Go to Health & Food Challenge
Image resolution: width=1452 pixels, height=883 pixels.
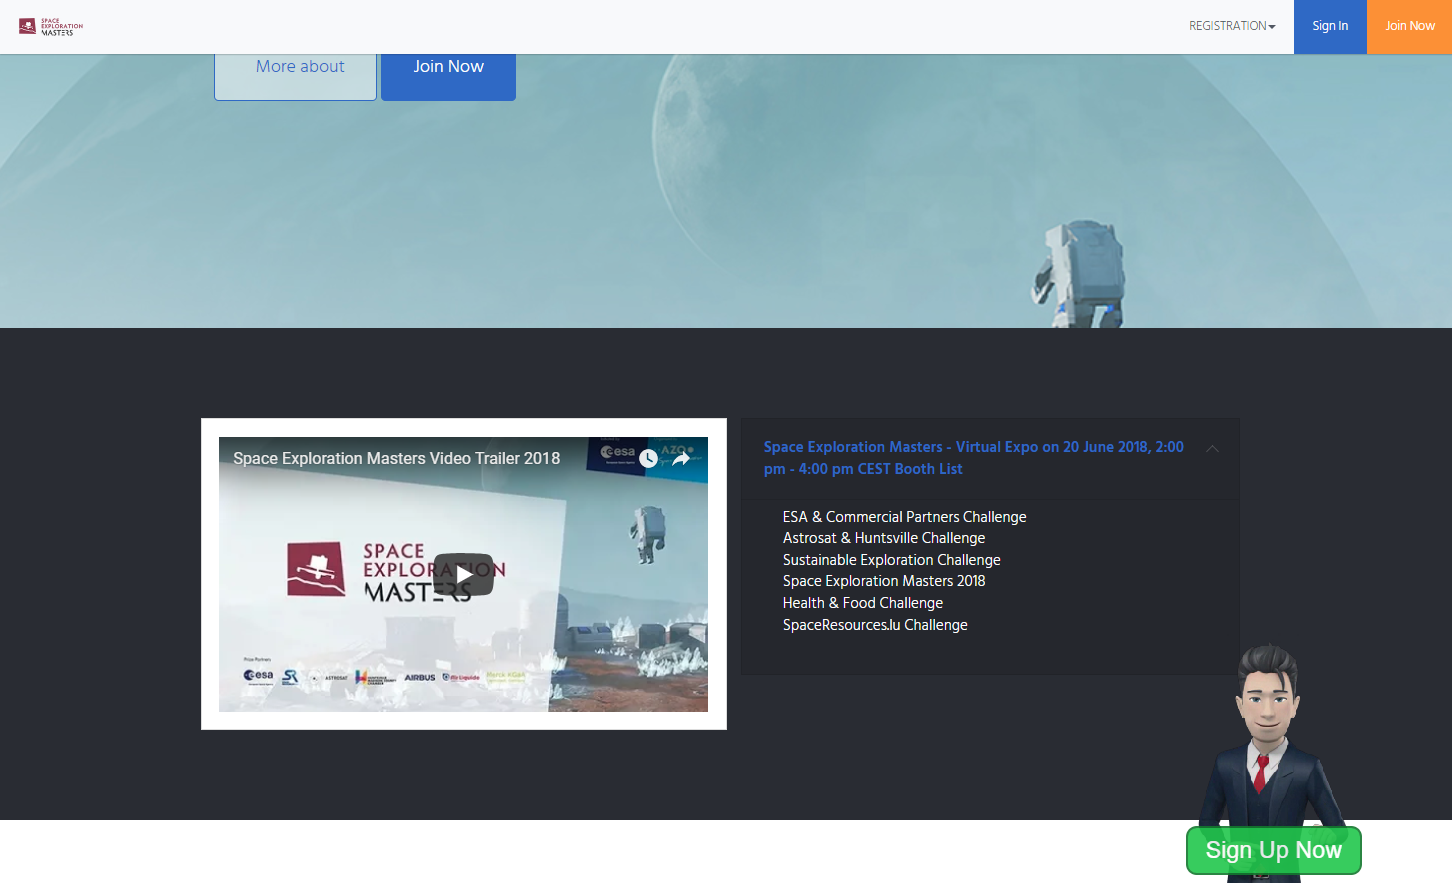(862, 603)
